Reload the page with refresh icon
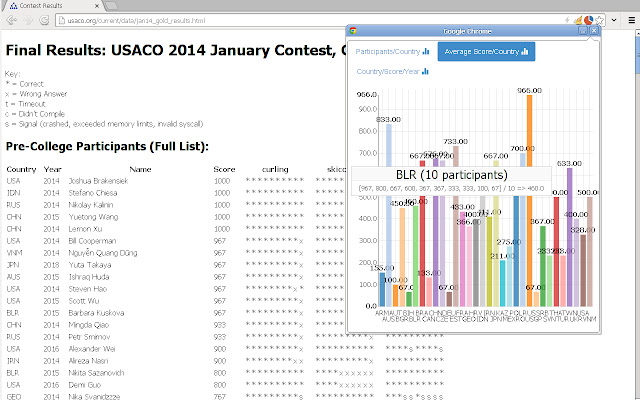The height and width of the screenshot is (400, 640). (x=44, y=20)
